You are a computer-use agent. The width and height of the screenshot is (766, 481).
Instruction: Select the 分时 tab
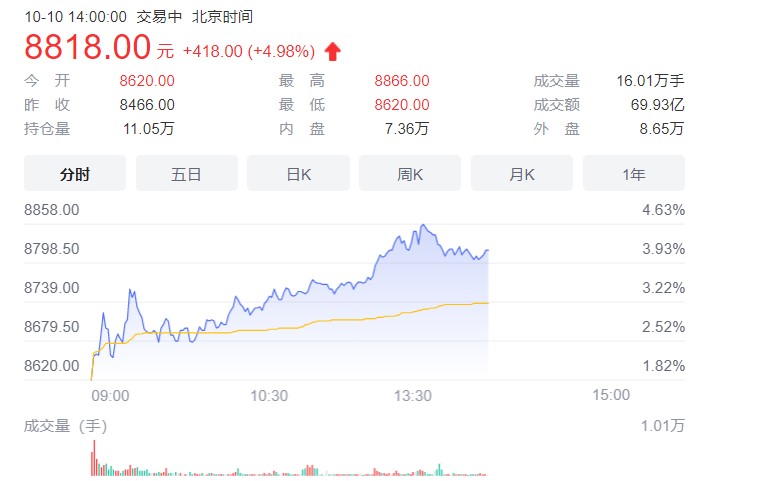click(x=75, y=173)
